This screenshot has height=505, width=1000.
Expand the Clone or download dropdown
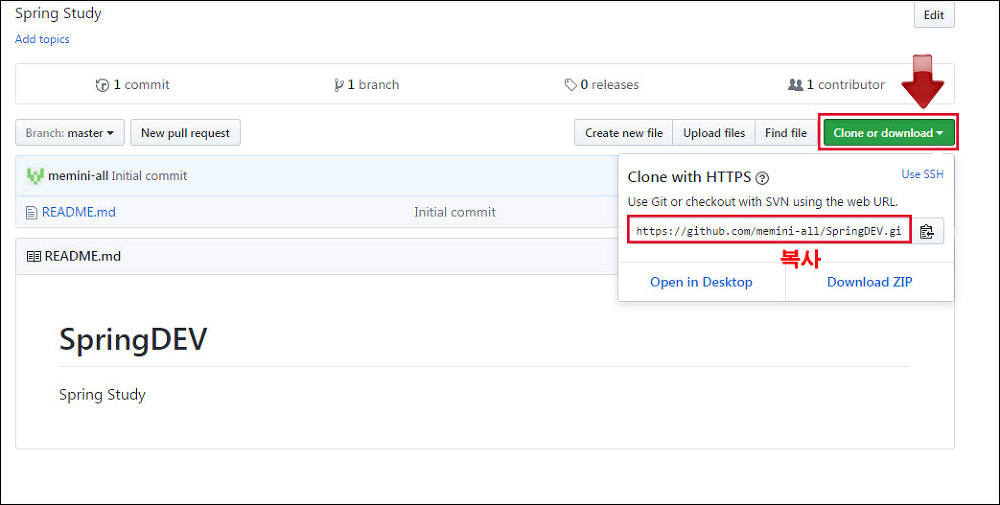pos(889,133)
